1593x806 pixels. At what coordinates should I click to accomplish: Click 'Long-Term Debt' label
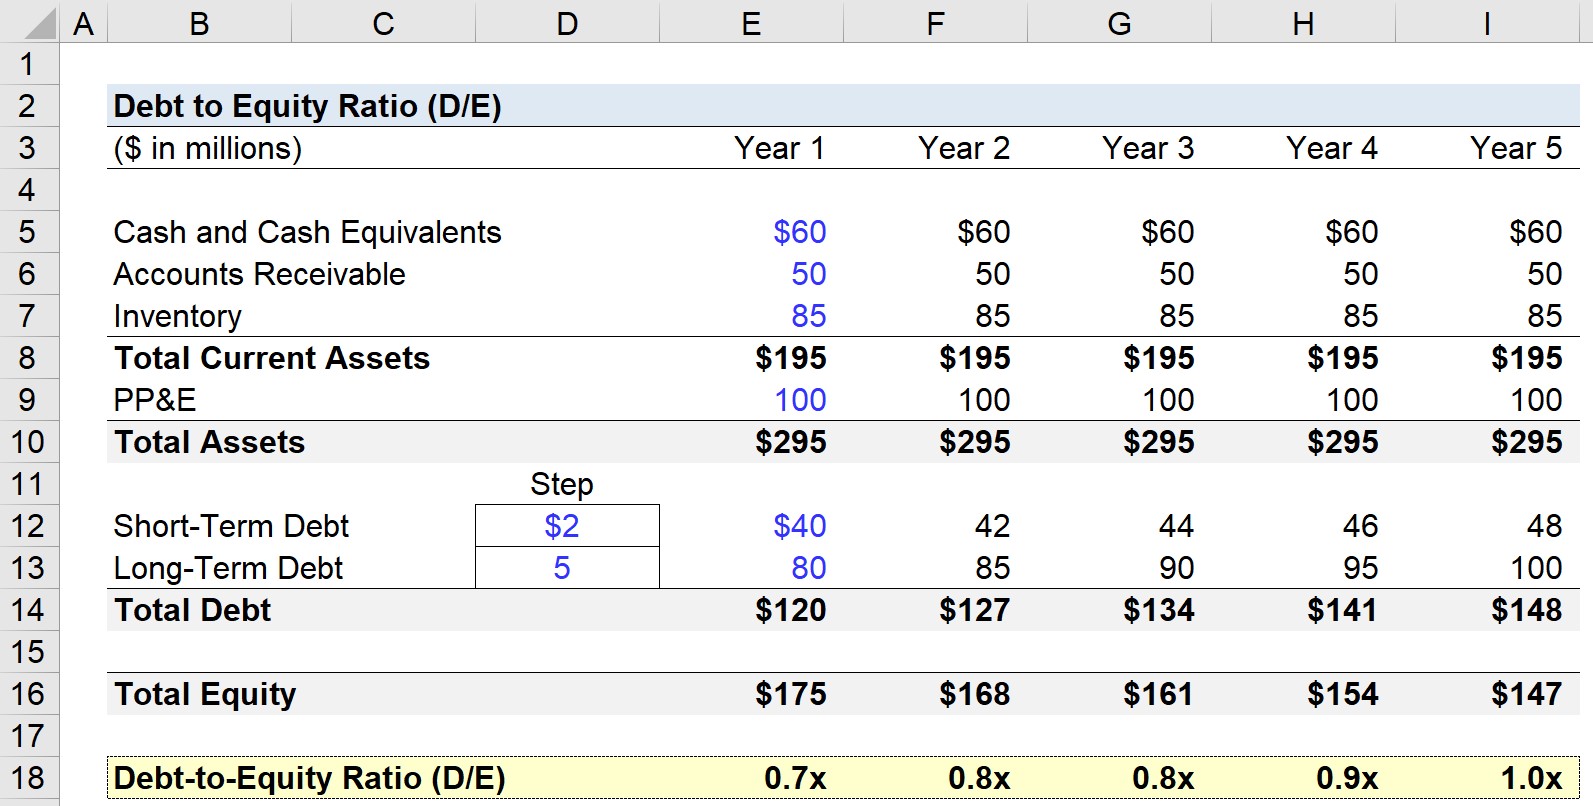coord(228,568)
